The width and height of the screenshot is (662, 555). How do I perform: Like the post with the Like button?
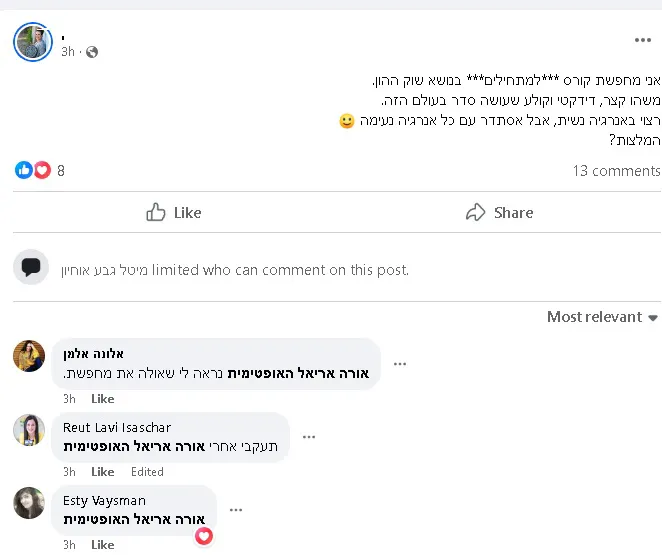[x=174, y=212]
